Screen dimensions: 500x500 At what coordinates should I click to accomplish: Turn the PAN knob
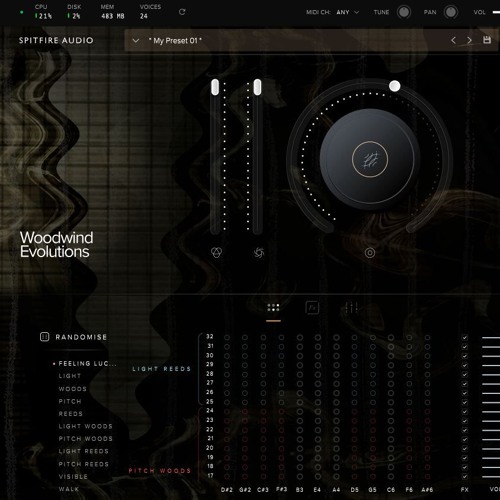click(451, 12)
